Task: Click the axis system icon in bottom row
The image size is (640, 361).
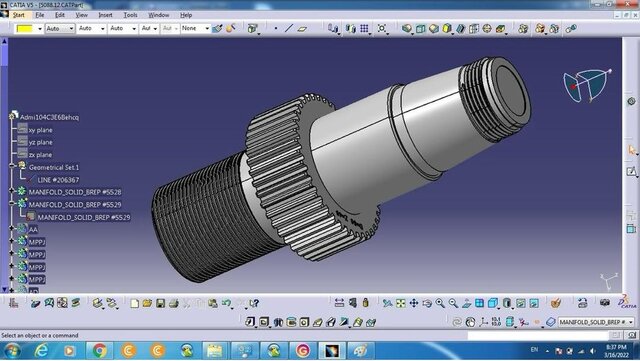Action: click(x=484, y=322)
